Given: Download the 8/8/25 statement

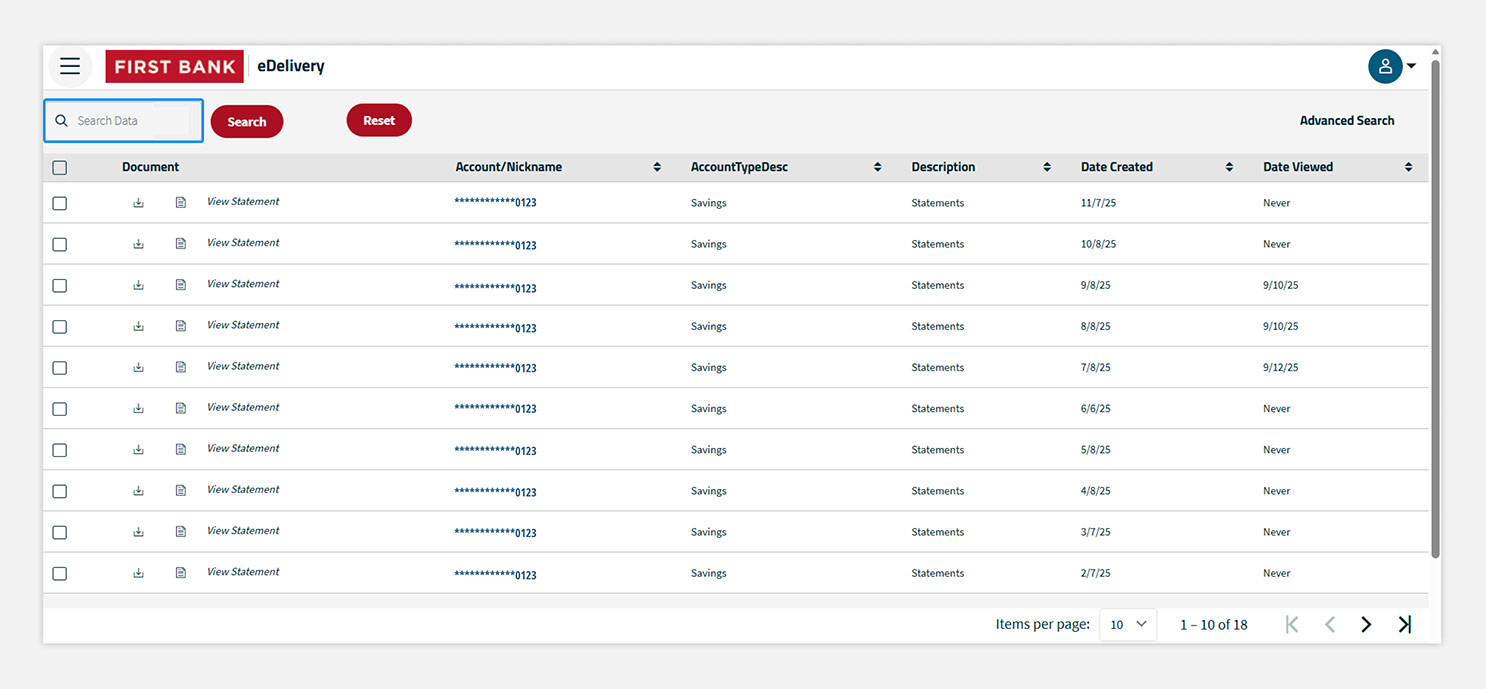Looking at the screenshot, I should [139, 326].
